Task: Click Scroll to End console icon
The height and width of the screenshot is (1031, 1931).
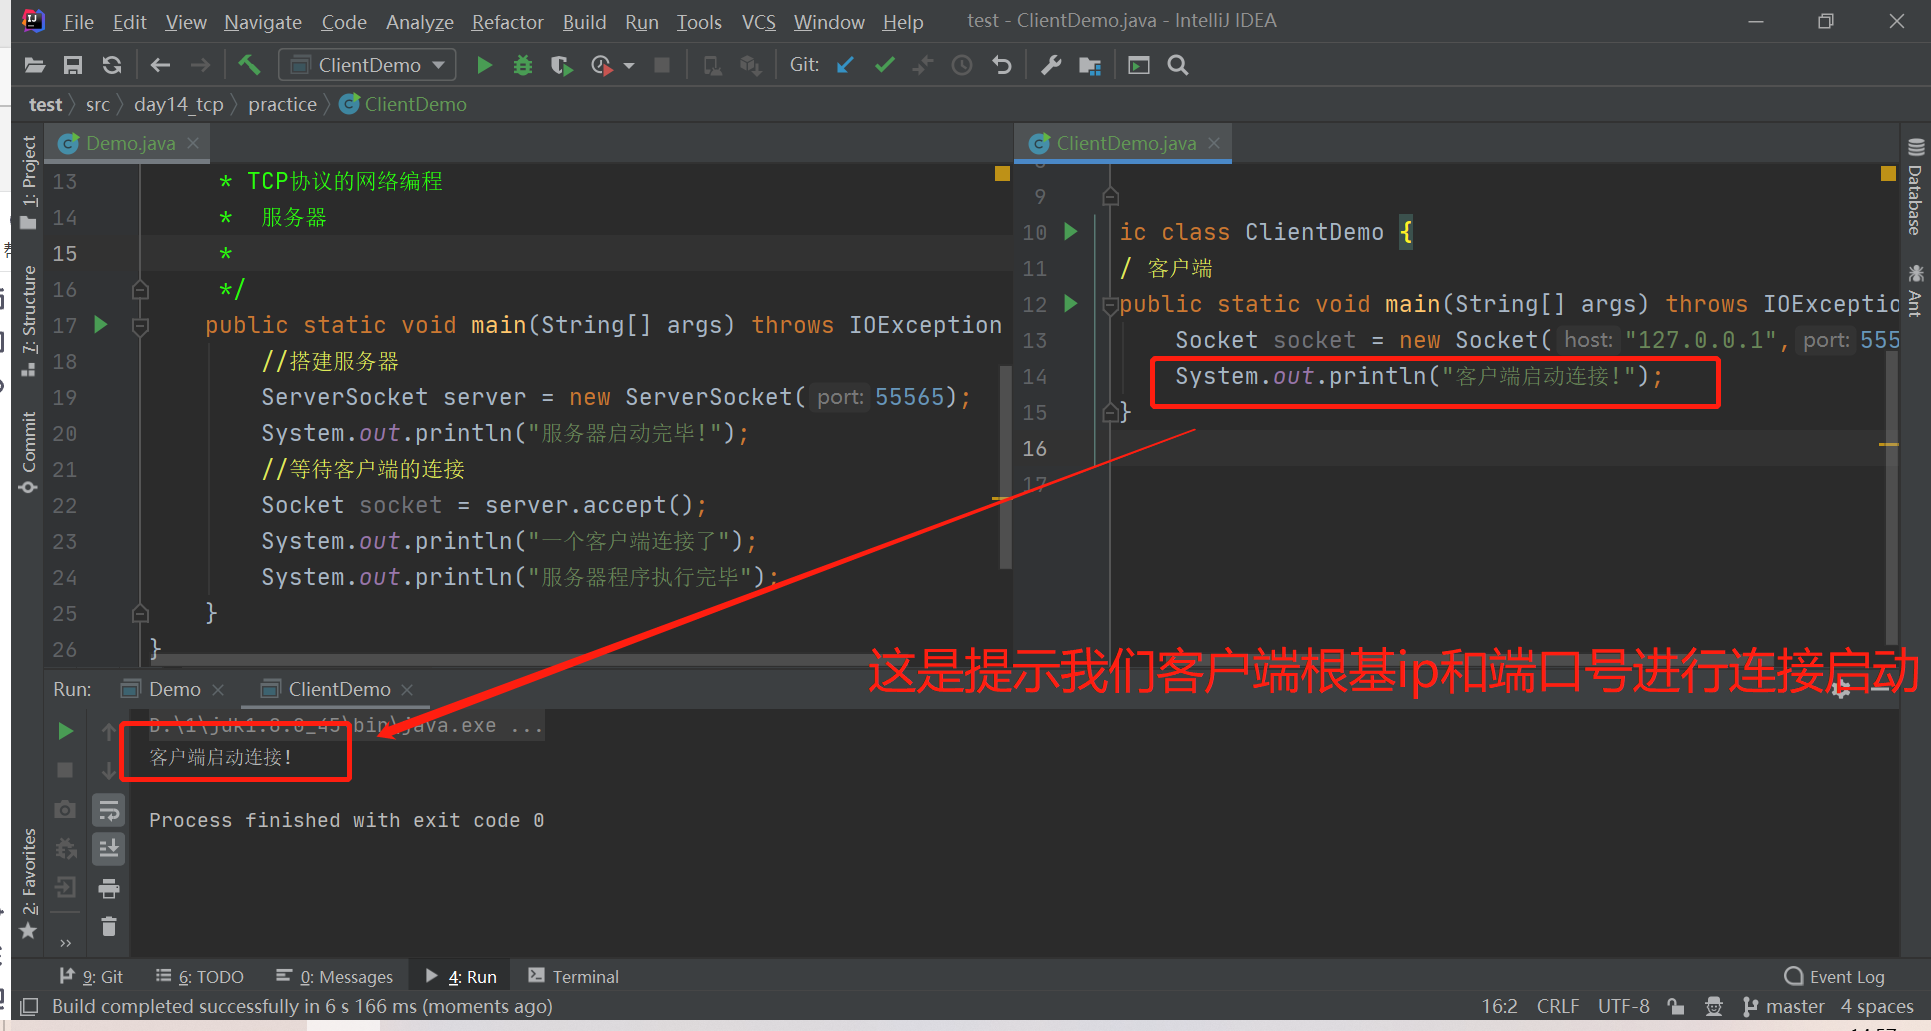Action: tap(109, 849)
